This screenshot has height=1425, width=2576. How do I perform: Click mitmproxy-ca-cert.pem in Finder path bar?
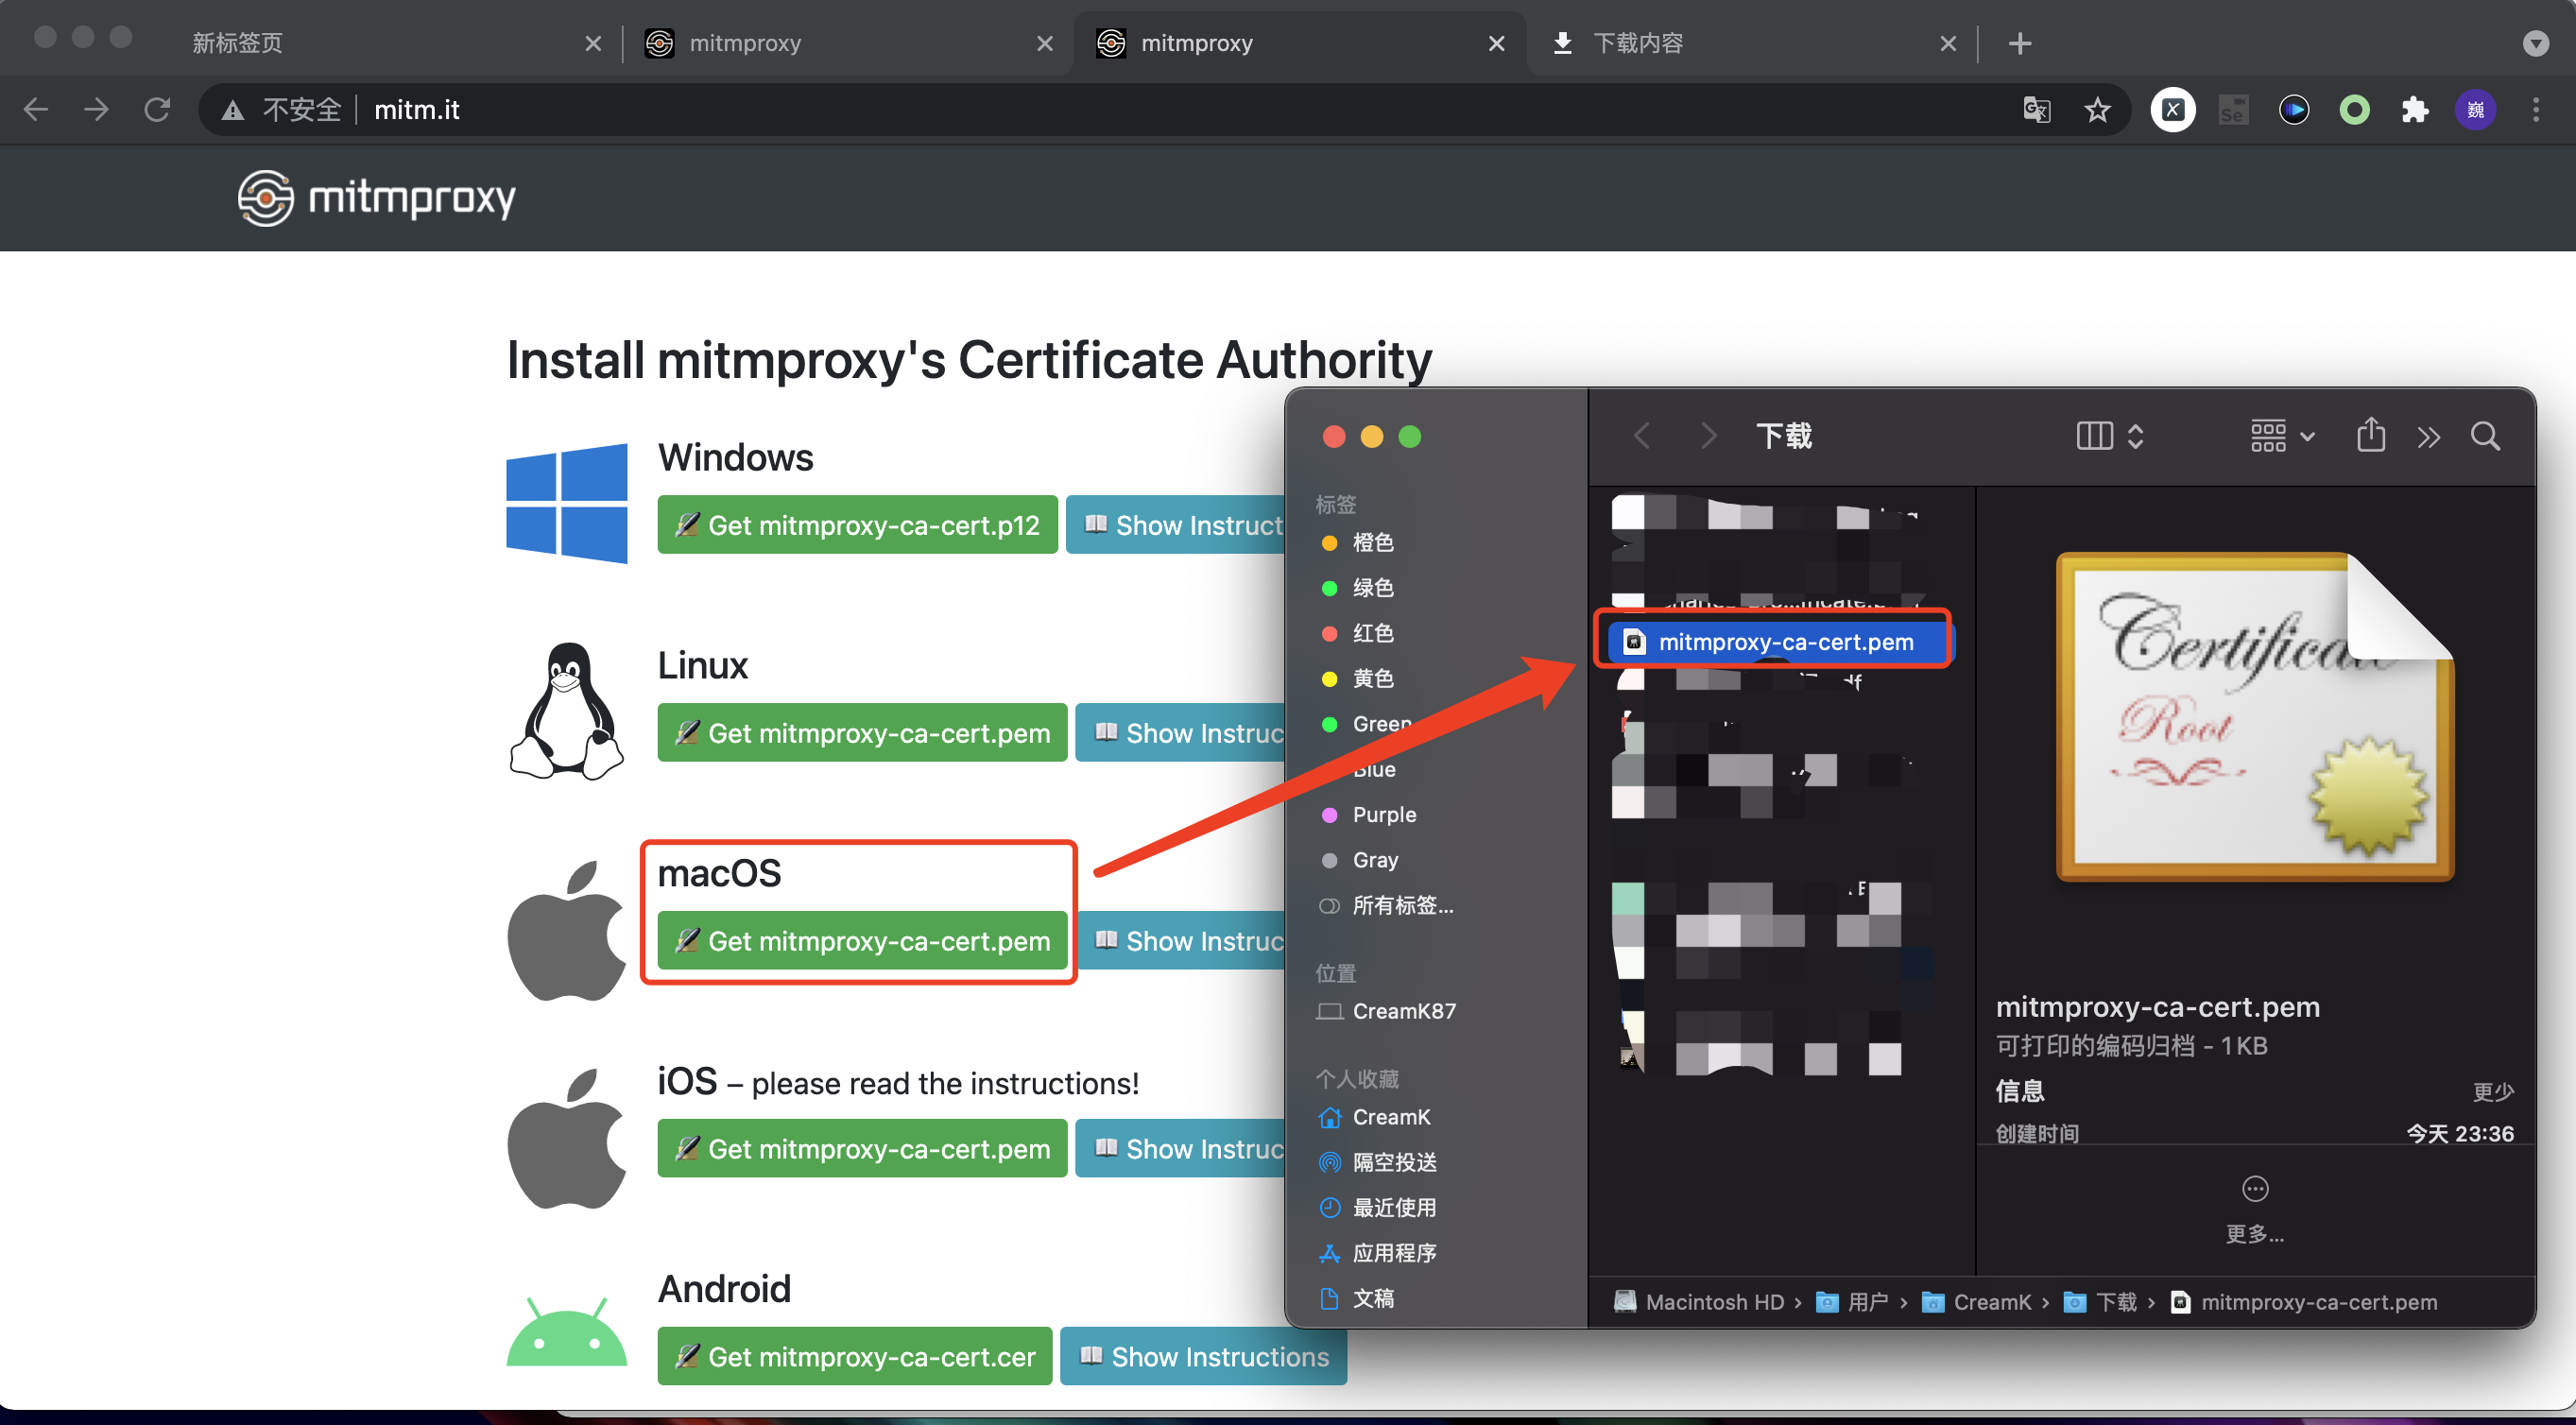click(2304, 1302)
